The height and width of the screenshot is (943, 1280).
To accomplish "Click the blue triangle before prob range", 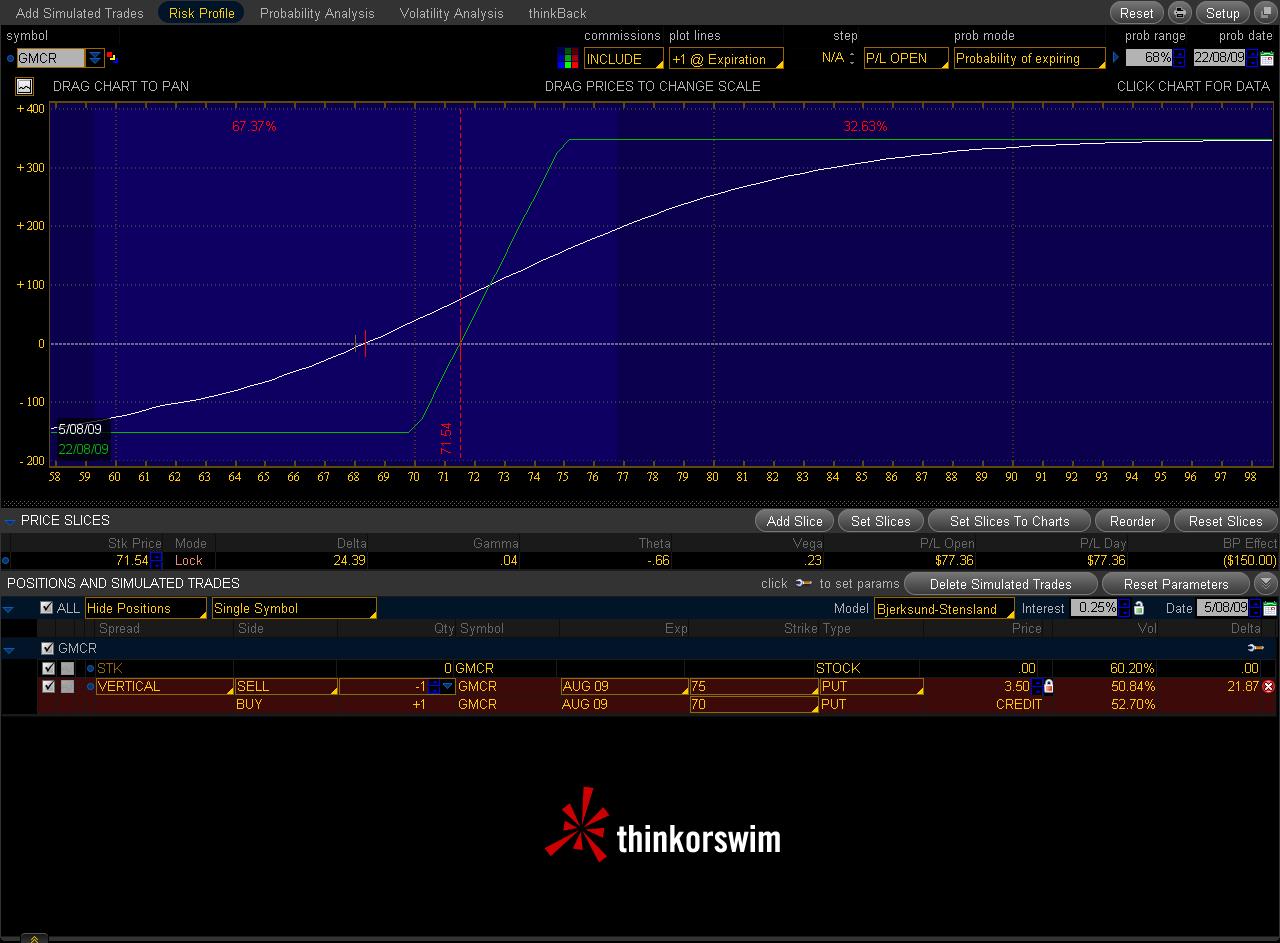I will click(x=1116, y=58).
